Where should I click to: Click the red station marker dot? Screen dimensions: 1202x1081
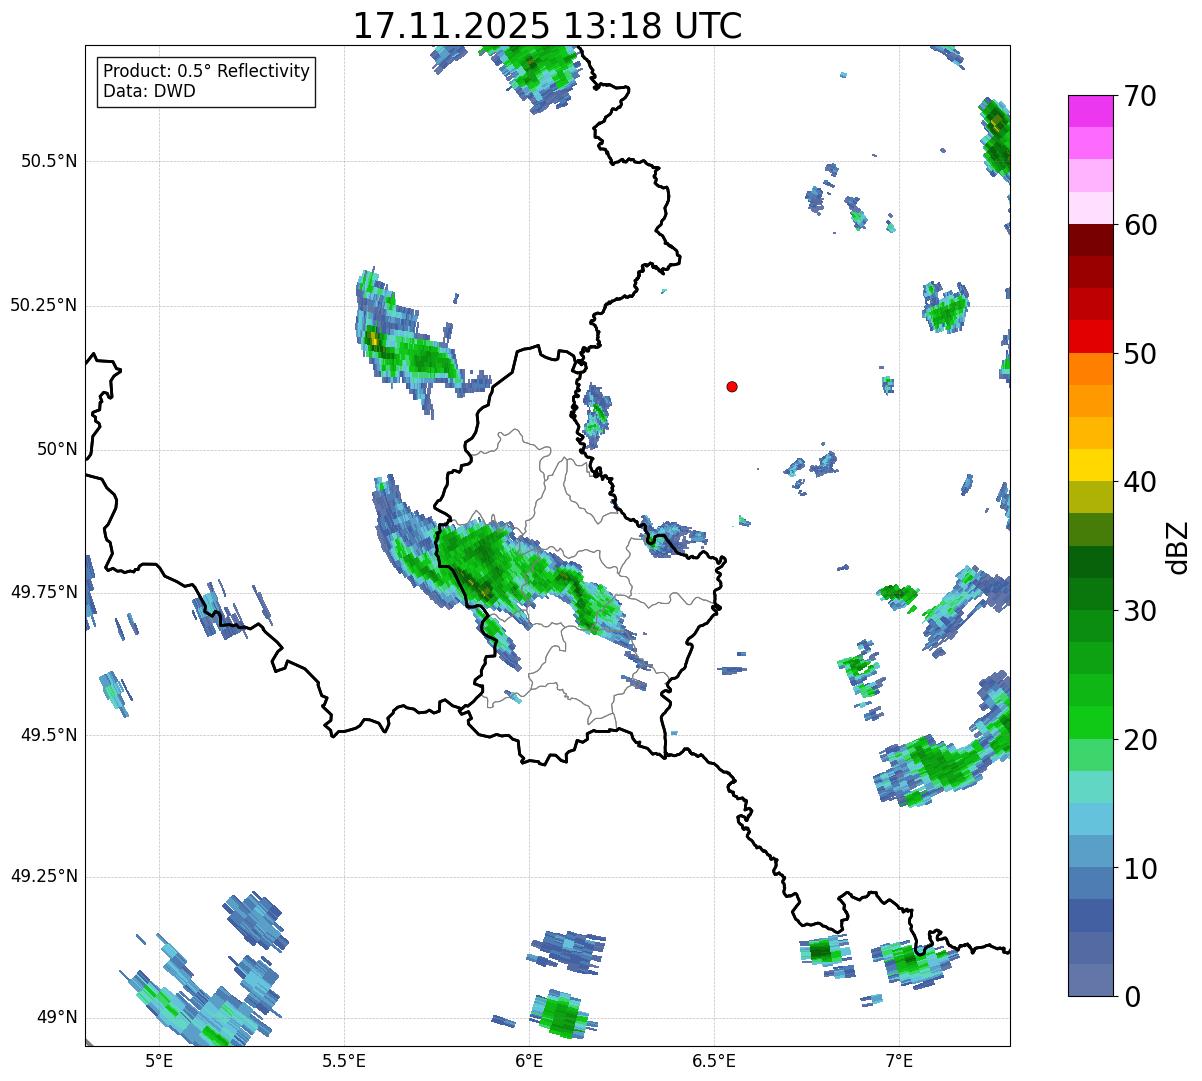click(732, 386)
